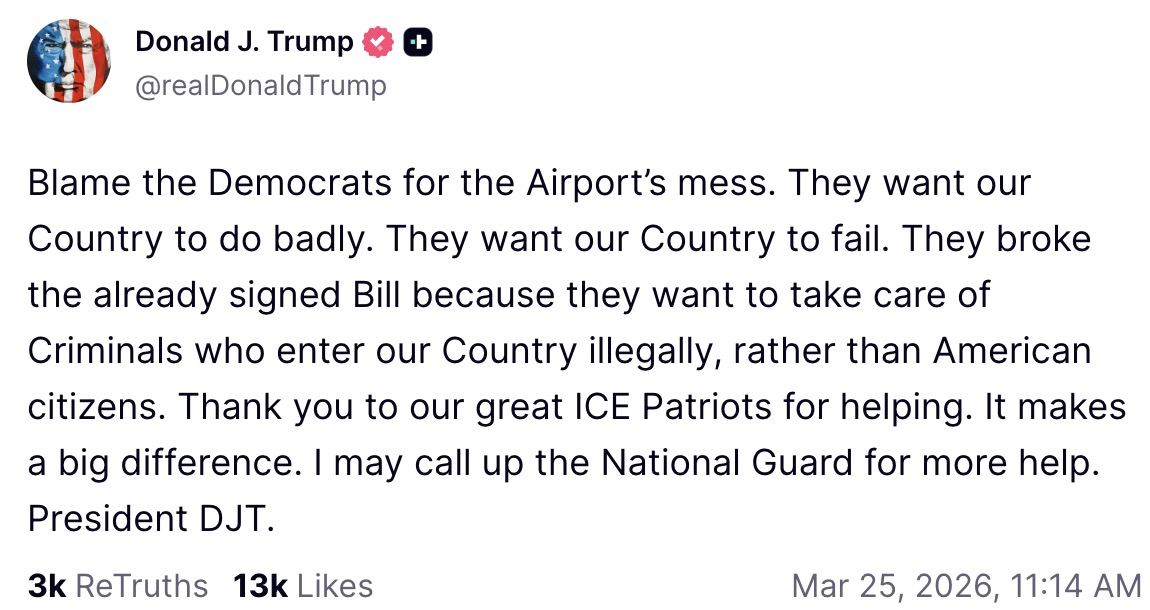The height and width of the screenshot is (610, 1150).
Task: Open the Donald J. Trump display name
Action: (243, 42)
